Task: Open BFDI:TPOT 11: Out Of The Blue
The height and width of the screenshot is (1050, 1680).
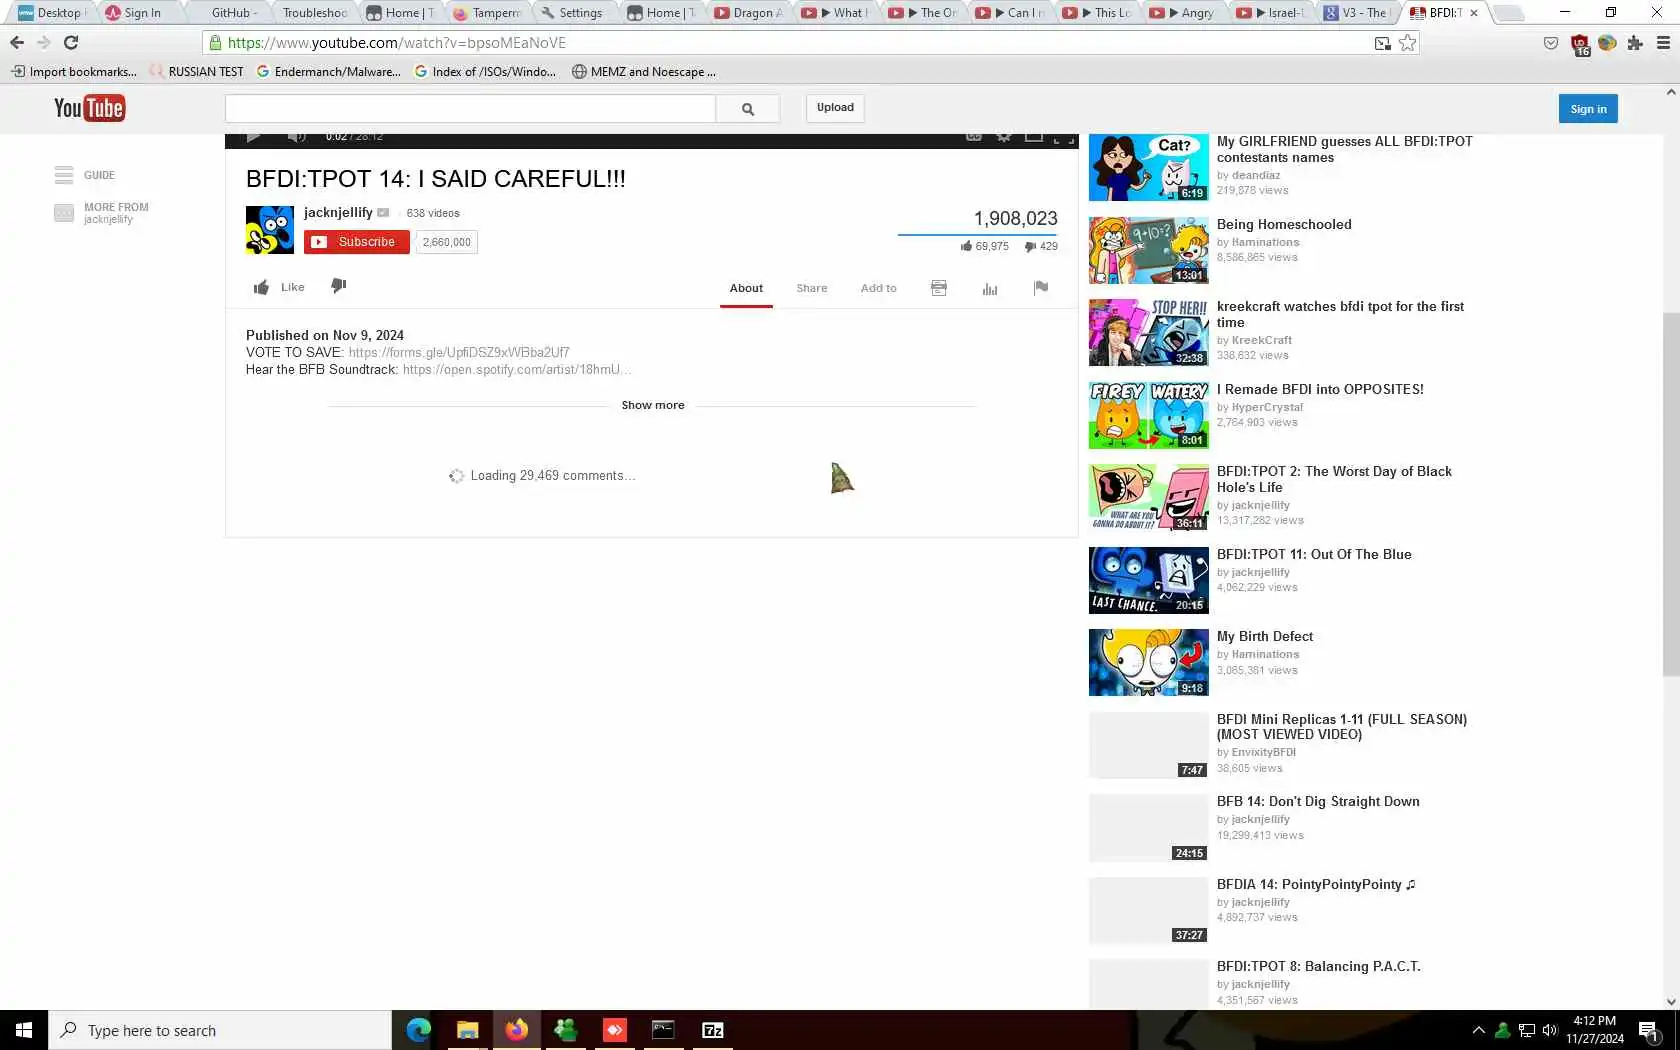Action: (1314, 554)
